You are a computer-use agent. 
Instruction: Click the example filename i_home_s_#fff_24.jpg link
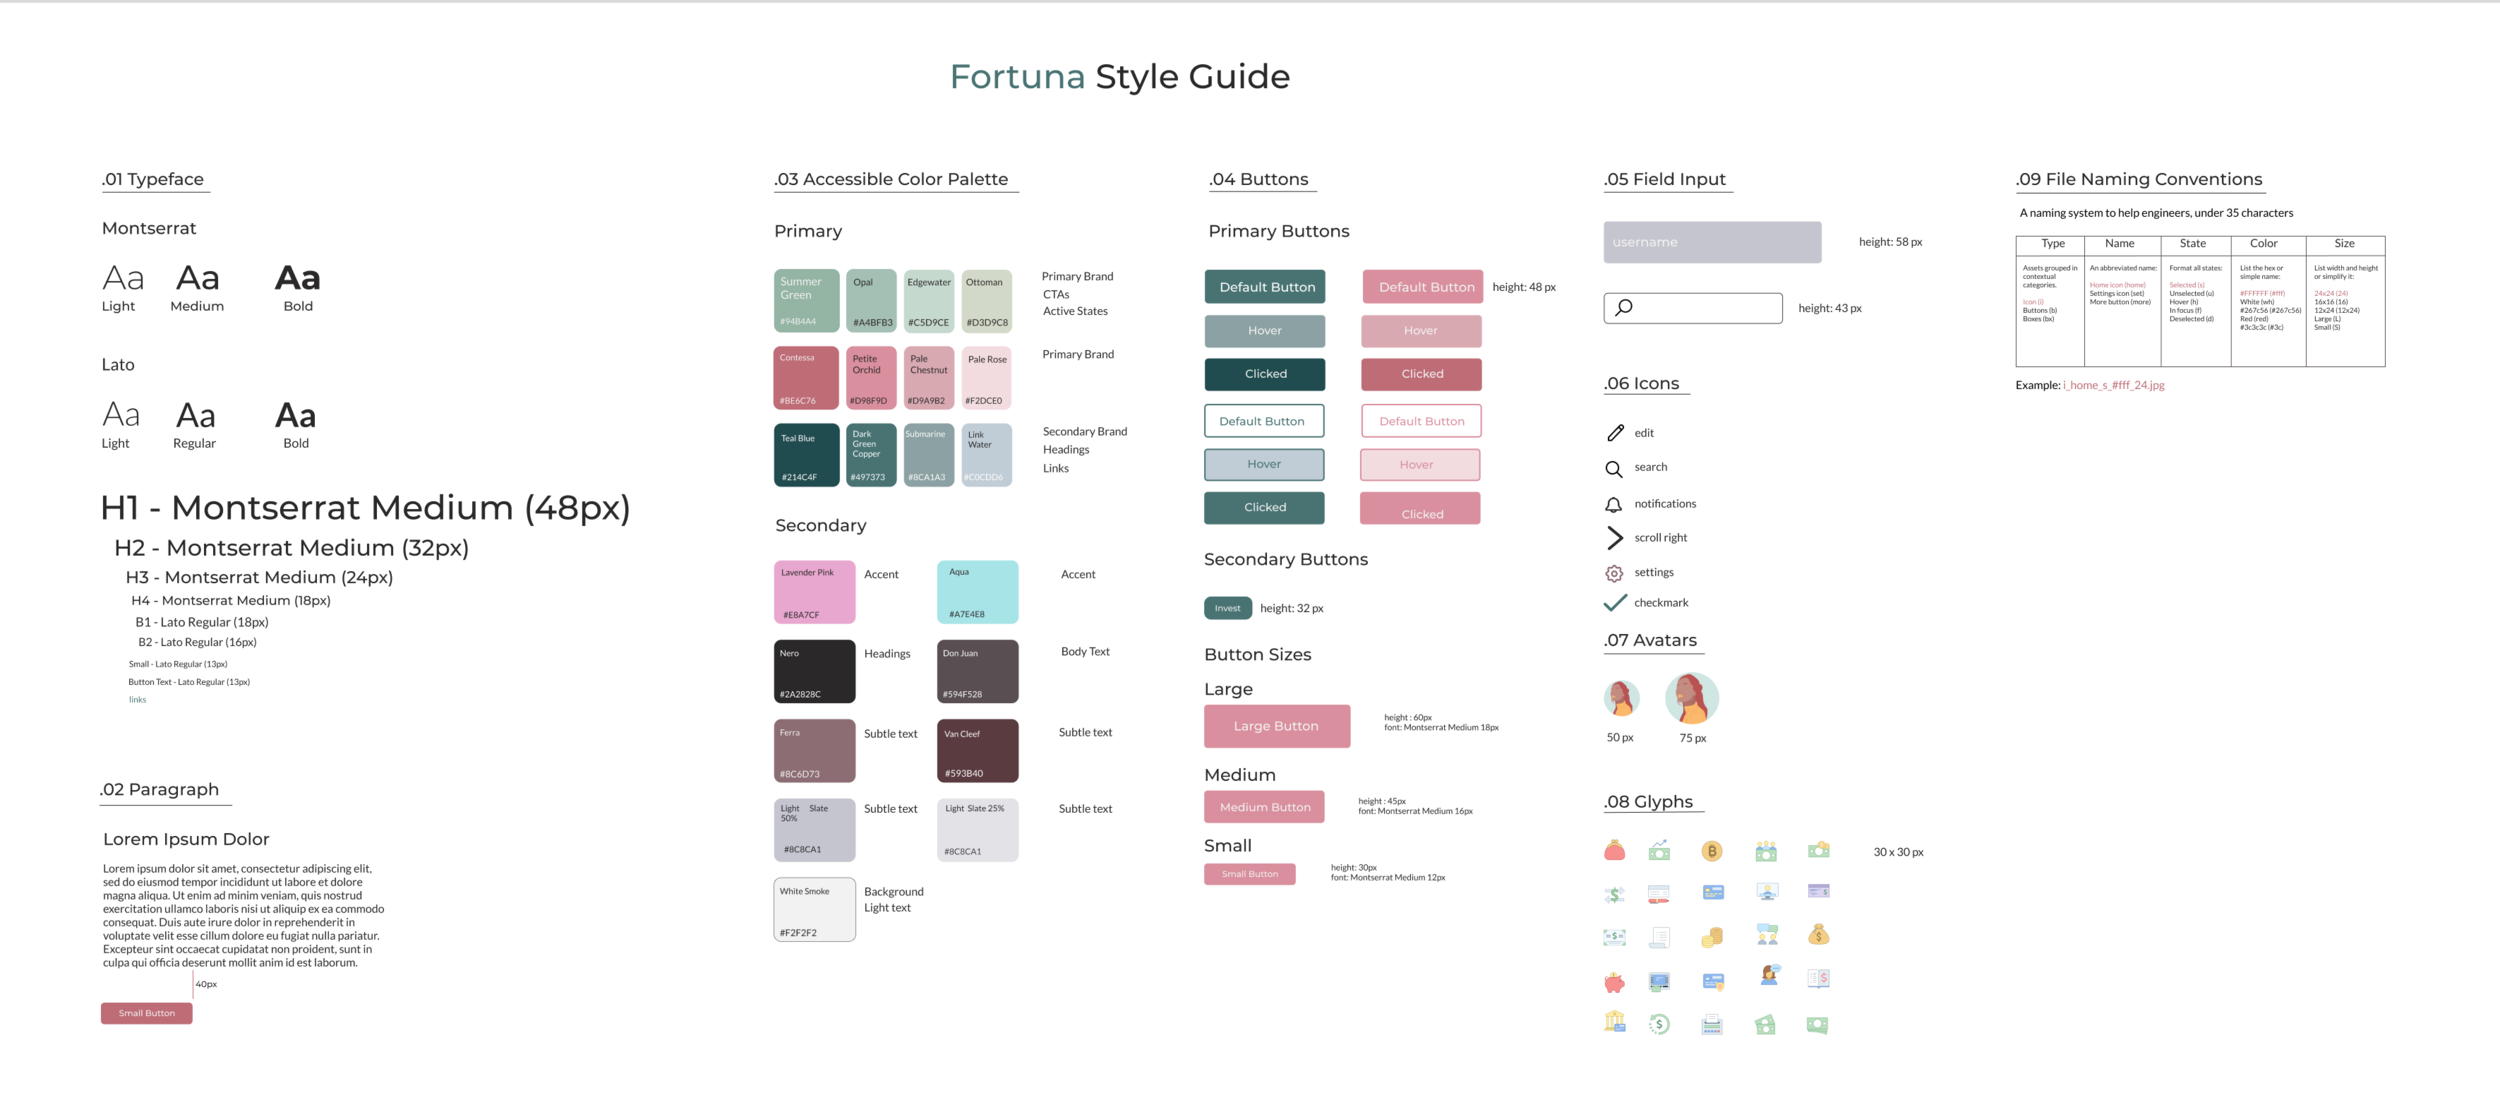pos(2113,385)
